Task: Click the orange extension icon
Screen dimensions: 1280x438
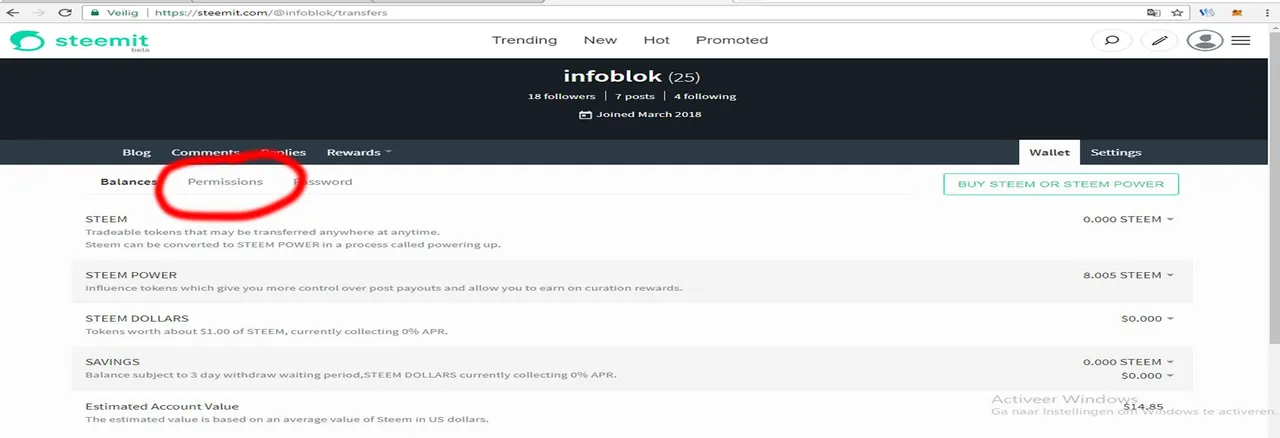Action: [1239, 13]
